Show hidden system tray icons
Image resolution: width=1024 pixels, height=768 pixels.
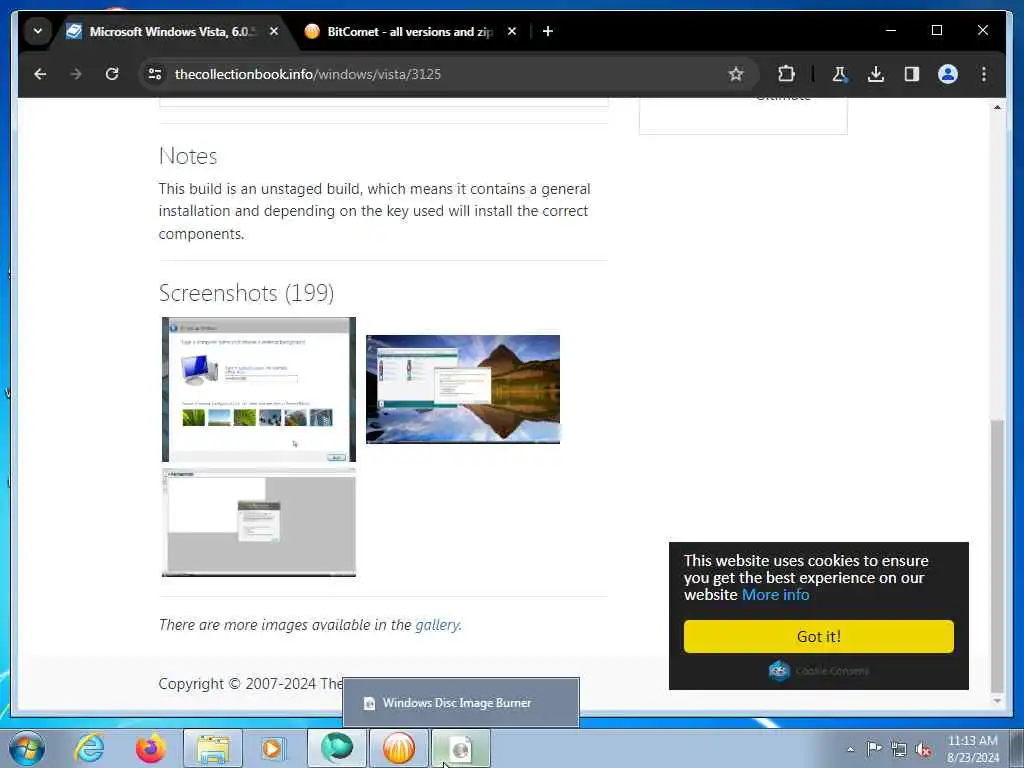pos(850,749)
